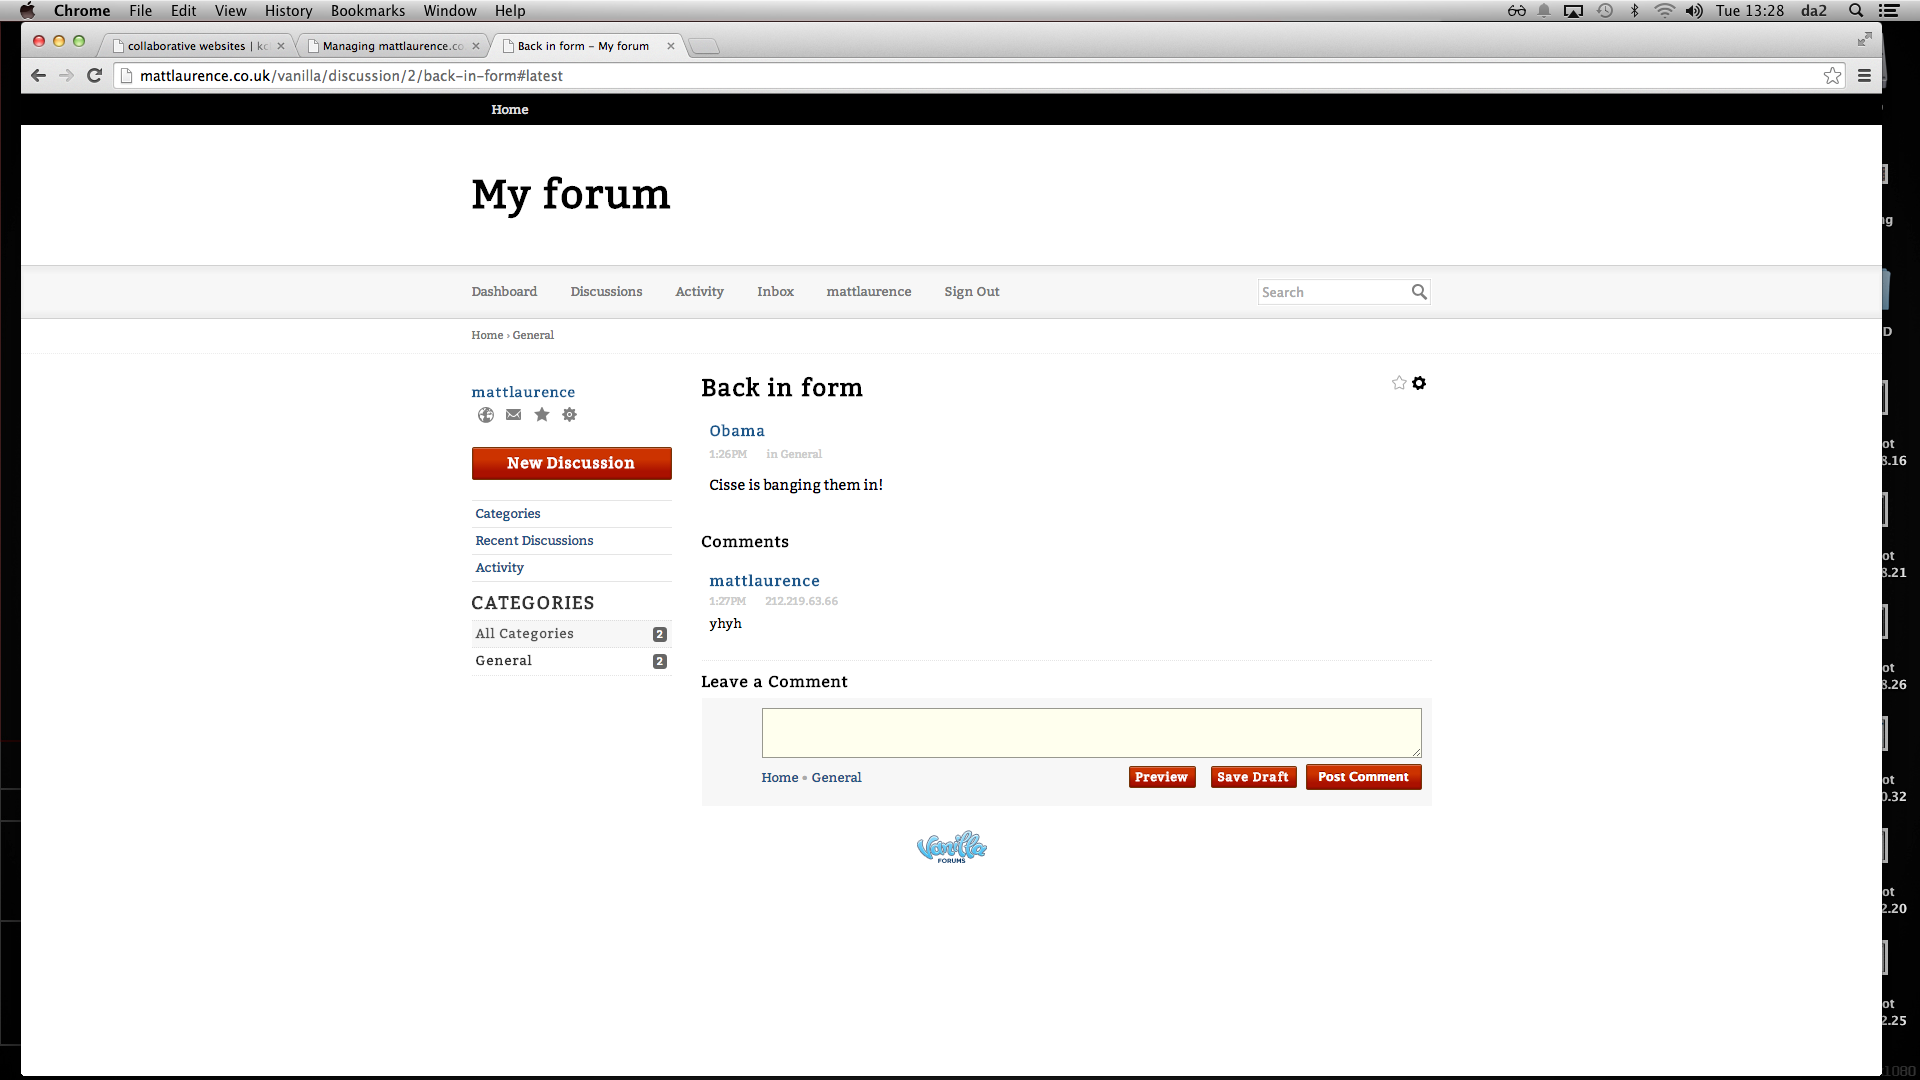
Task: Open Chrome hamburger menu
Action: [x=1864, y=75]
